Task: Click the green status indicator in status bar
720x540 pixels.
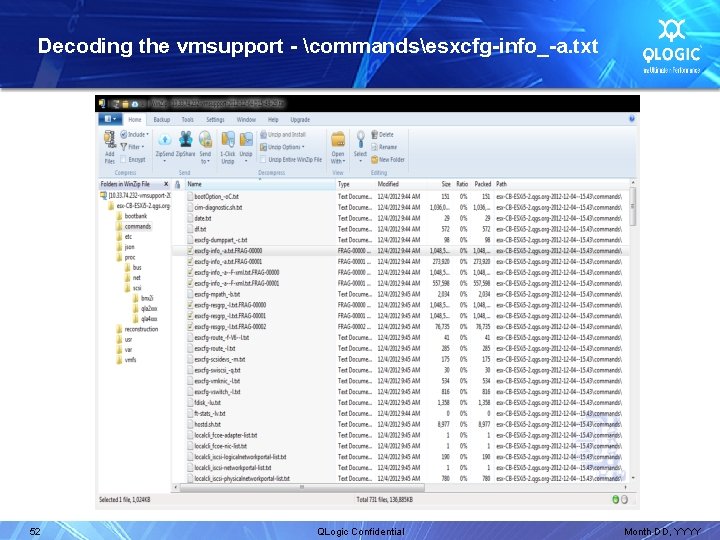Action: coord(616,500)
